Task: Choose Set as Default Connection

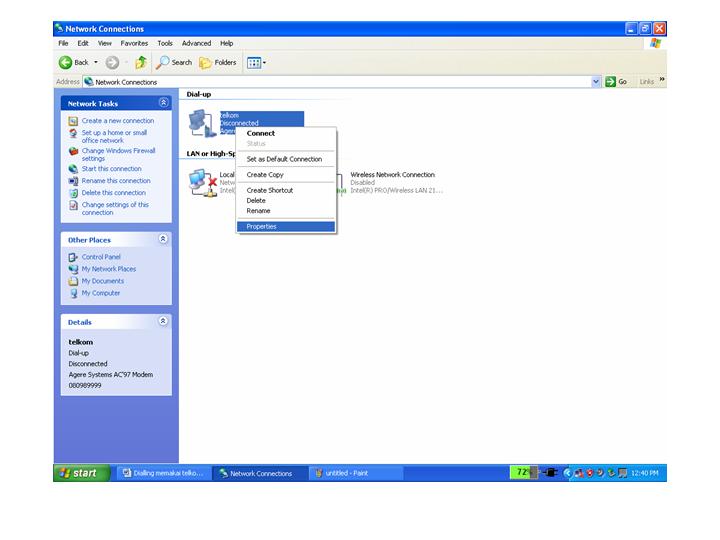Action: point(286,159)
